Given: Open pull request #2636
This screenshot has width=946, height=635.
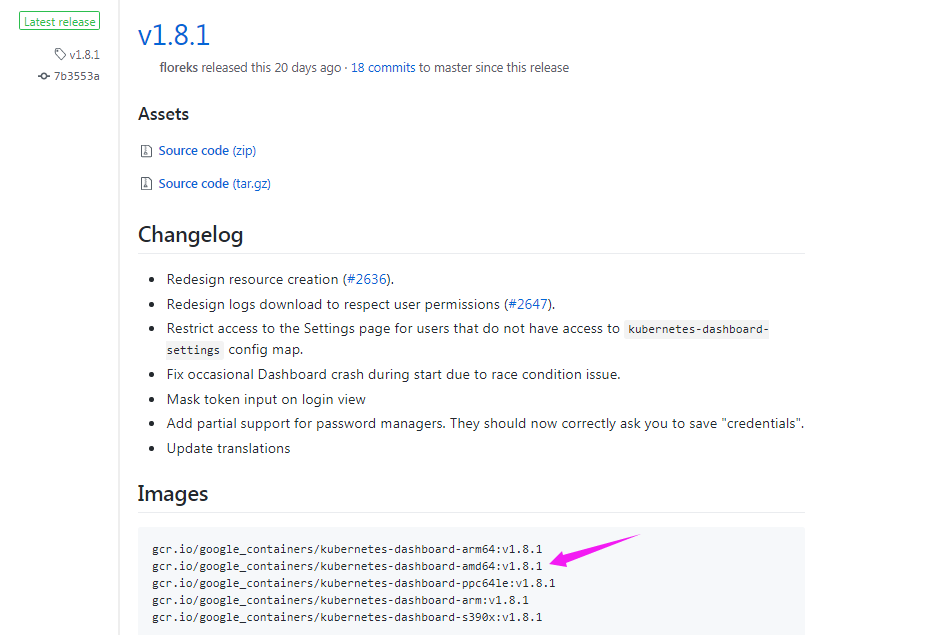Looking at the screenshot, I should (x=367, y=279).
